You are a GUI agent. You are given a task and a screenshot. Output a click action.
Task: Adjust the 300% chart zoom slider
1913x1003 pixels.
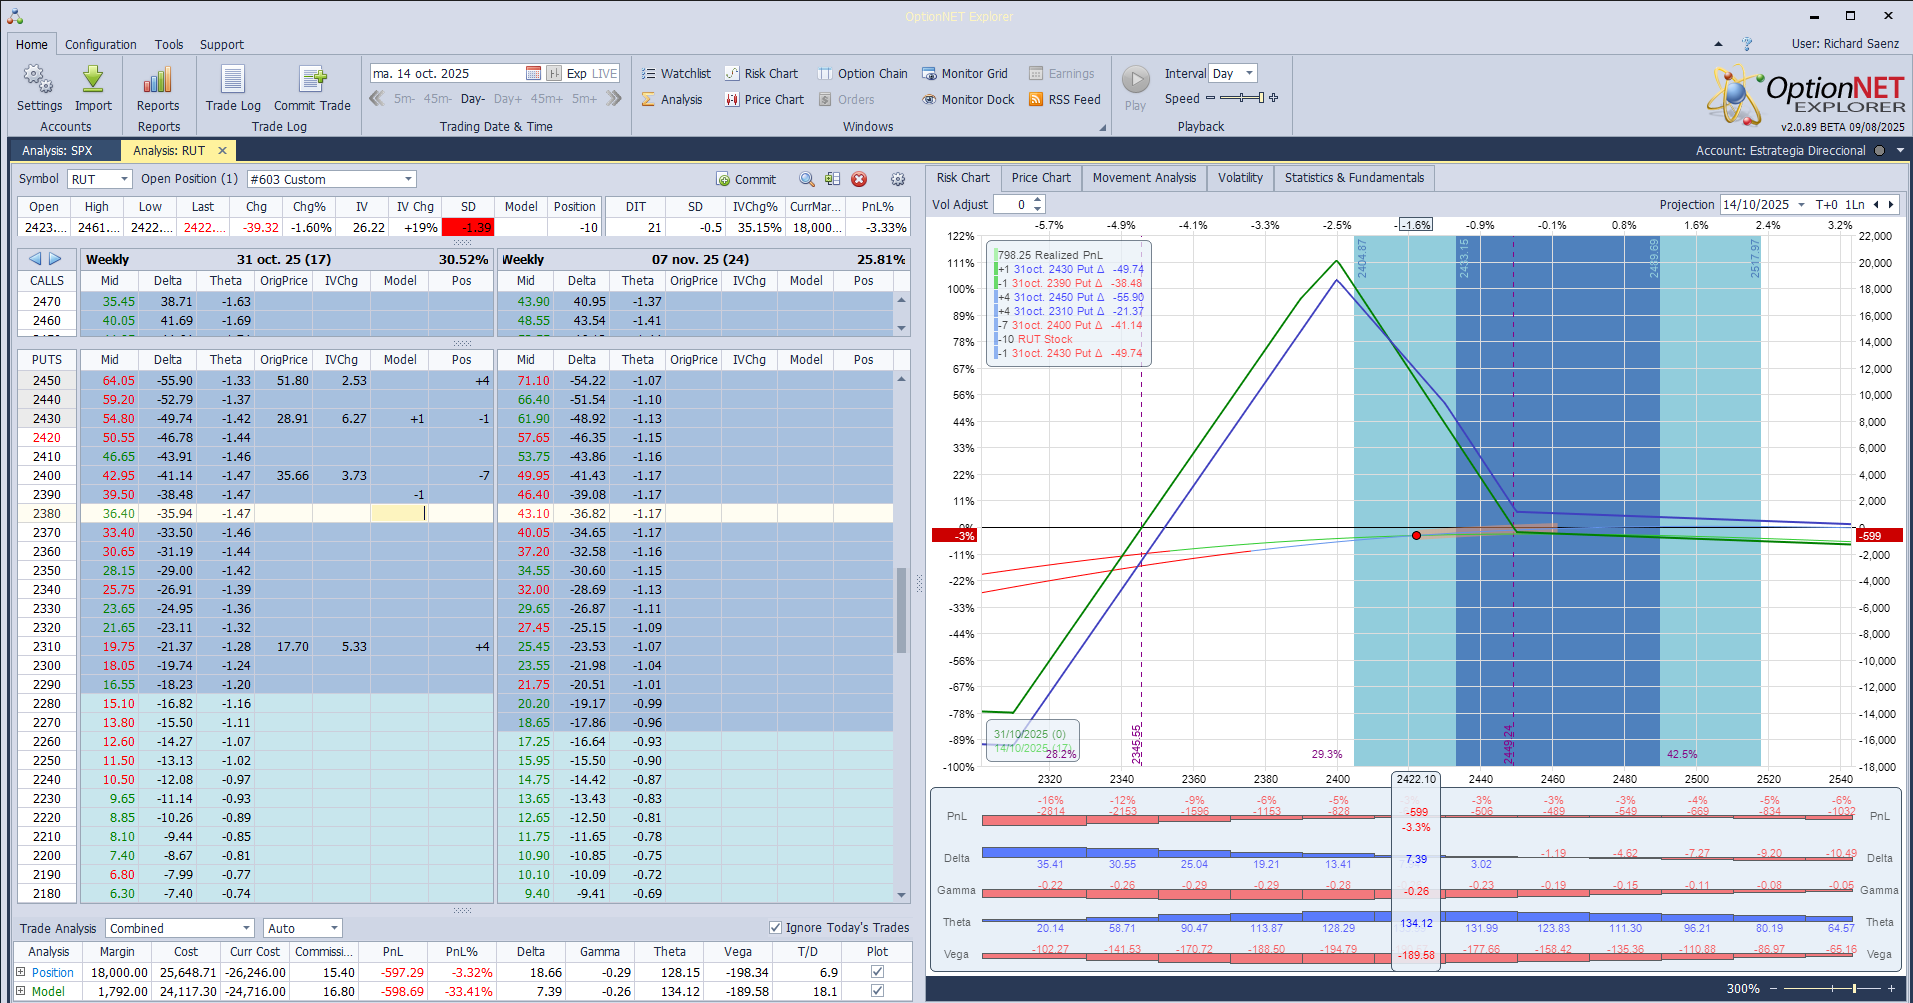pos(1833,988)
